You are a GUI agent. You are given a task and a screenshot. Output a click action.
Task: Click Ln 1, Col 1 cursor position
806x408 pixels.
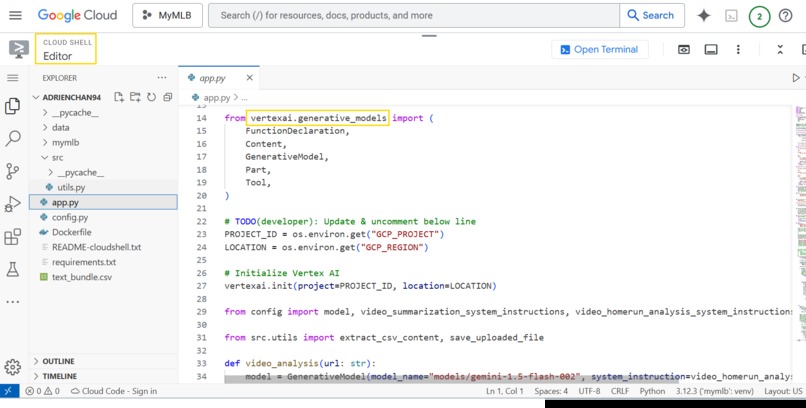[505, 391]
